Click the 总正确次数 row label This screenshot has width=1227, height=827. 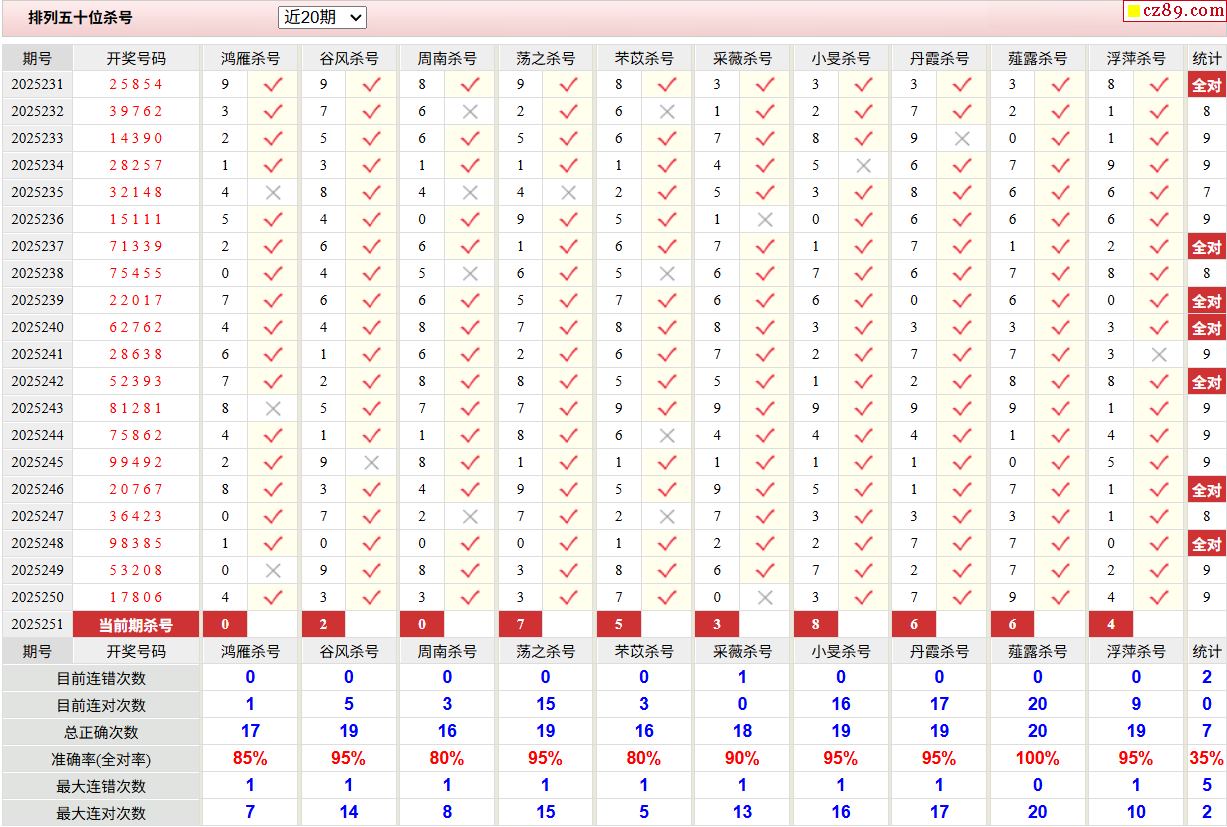(x=101, y=732)
